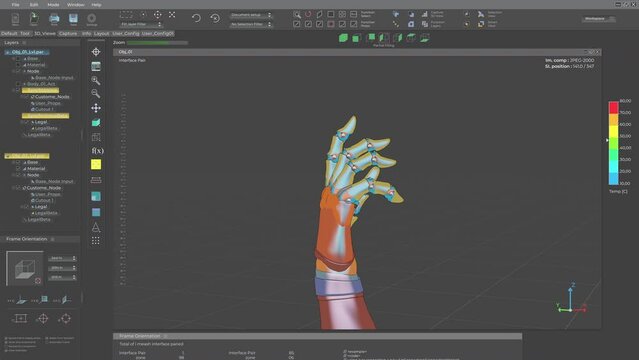This screenshot has height=360, width=639.
Task: Click the reset history clock icon
Action: (215, 18)
